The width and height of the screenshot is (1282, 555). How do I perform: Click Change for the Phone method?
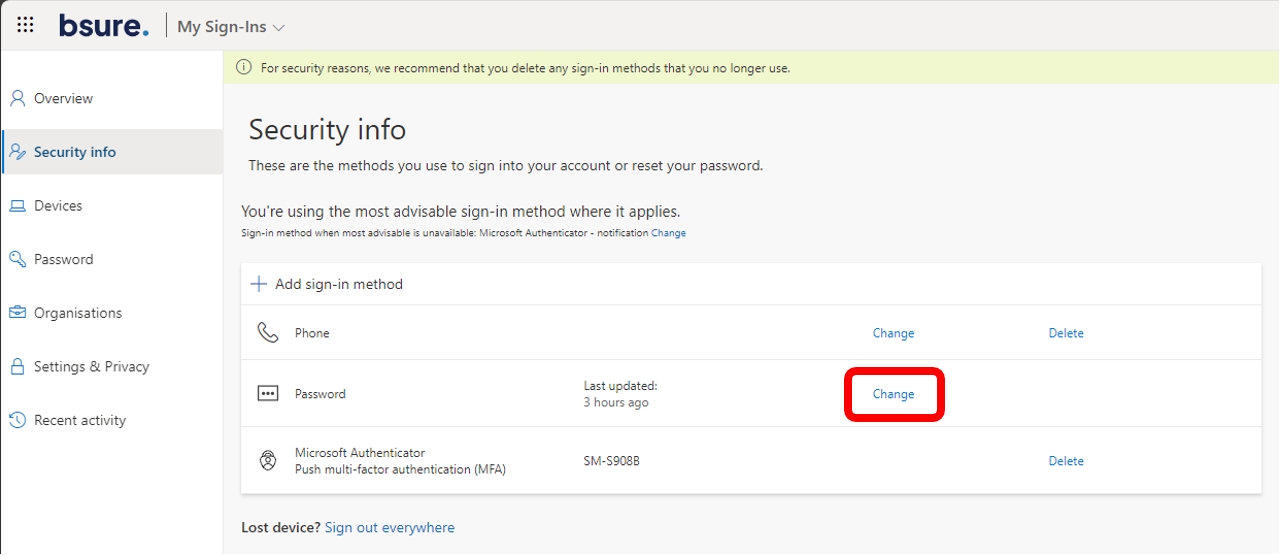coord(893,333)
